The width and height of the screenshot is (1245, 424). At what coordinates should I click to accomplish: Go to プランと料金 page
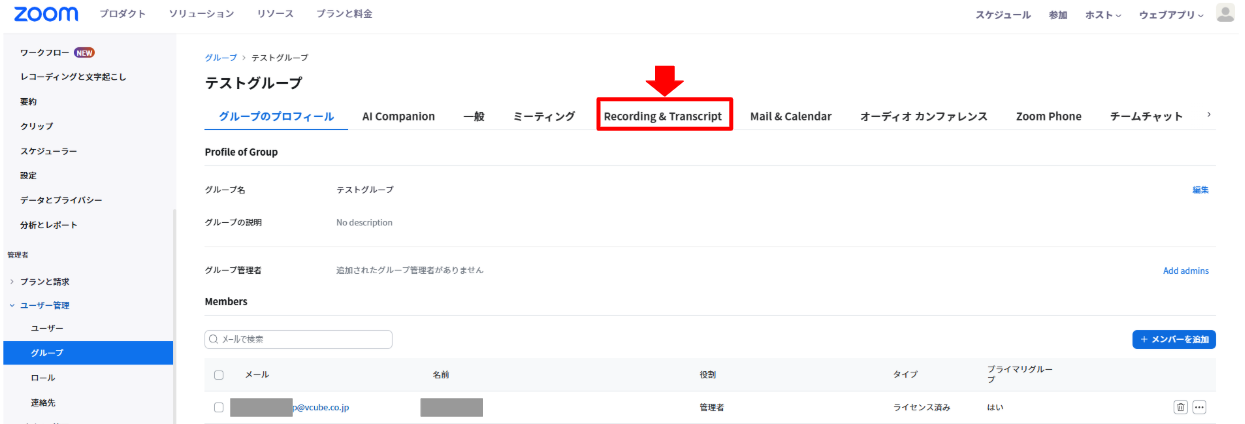[344, 14]
